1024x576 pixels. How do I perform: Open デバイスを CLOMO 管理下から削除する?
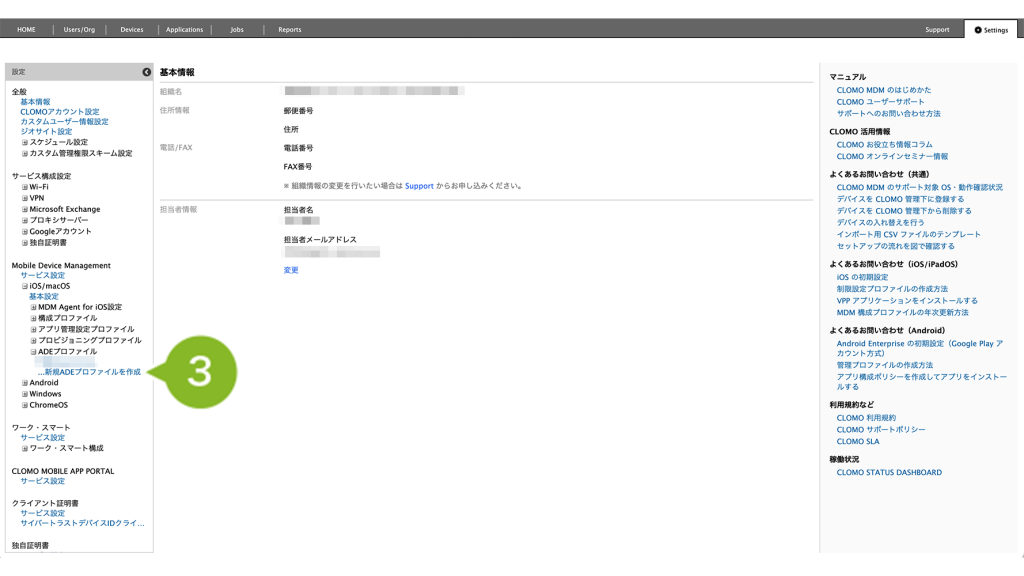tap(904, 211)
